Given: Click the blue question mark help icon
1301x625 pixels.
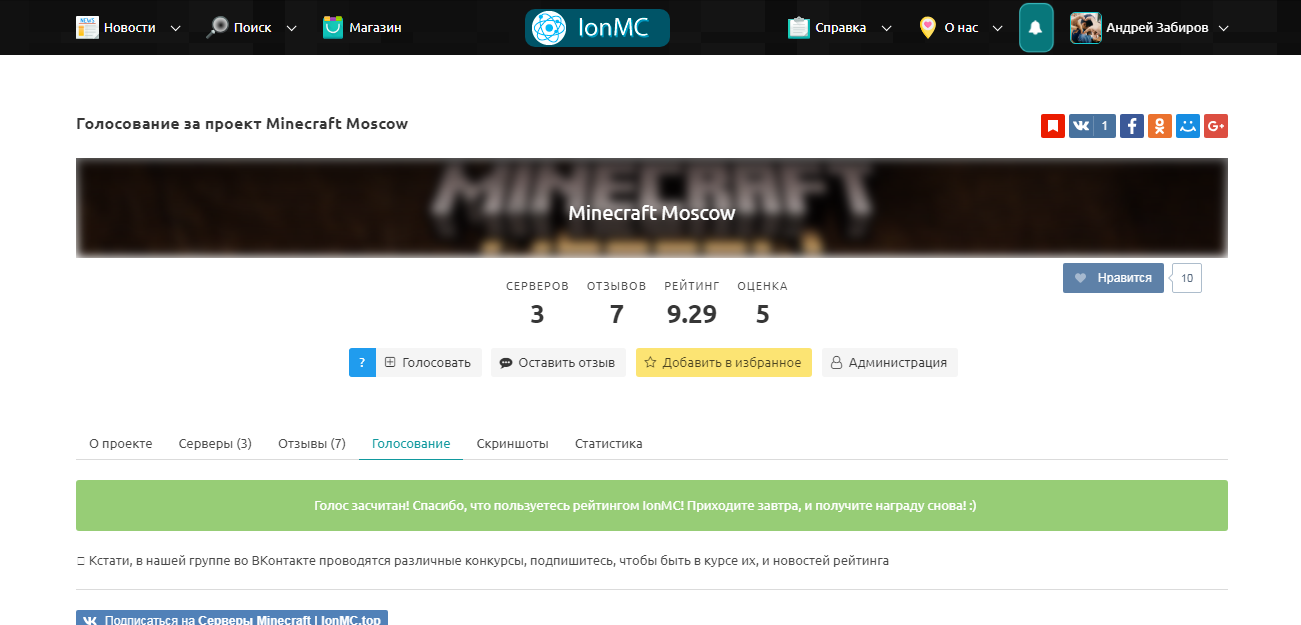Looking at the screenshot, I should (x=362, y=363).
